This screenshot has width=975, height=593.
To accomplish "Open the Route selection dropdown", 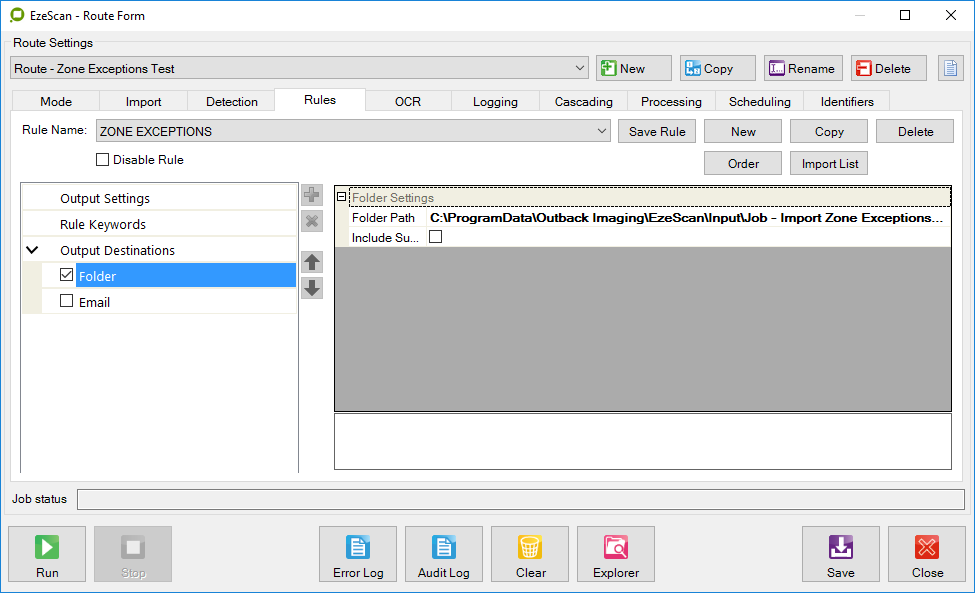I will [x=581, y=68].
